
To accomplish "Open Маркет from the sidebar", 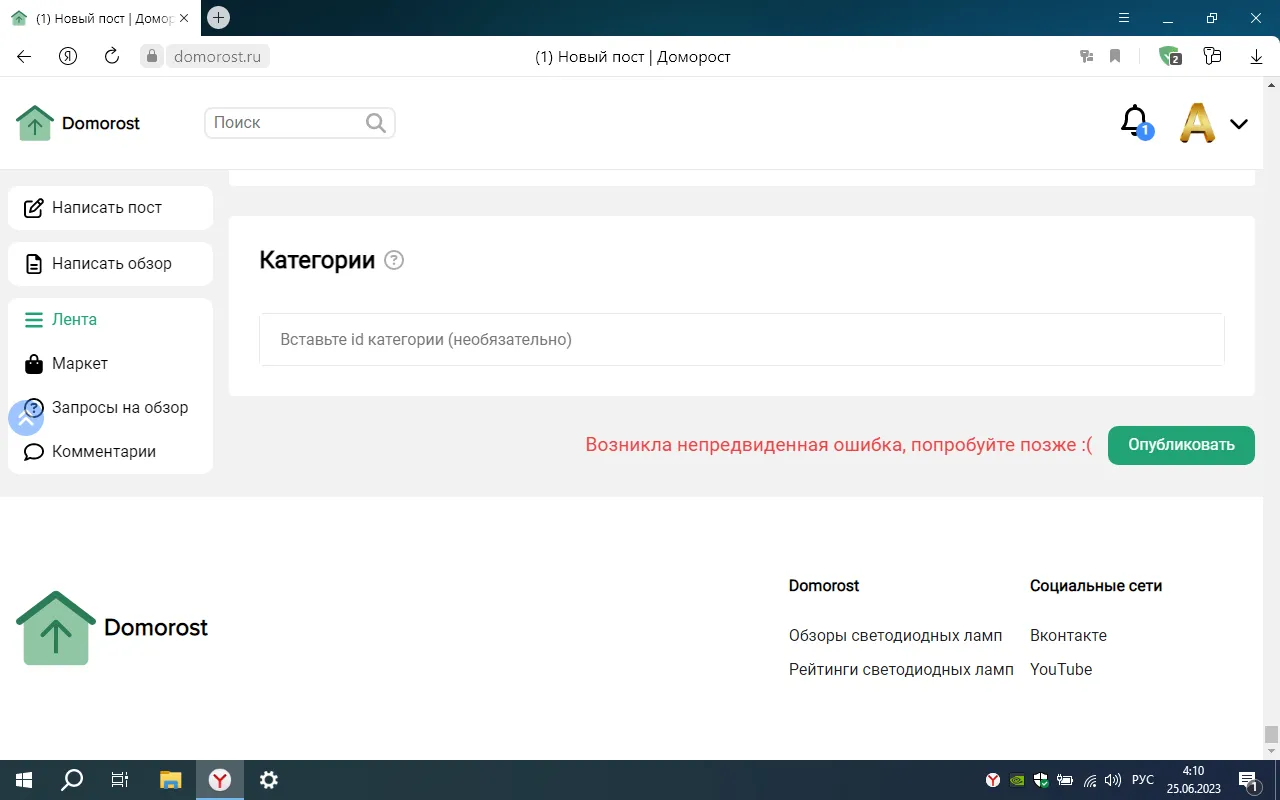I will (x=79, y=364).
